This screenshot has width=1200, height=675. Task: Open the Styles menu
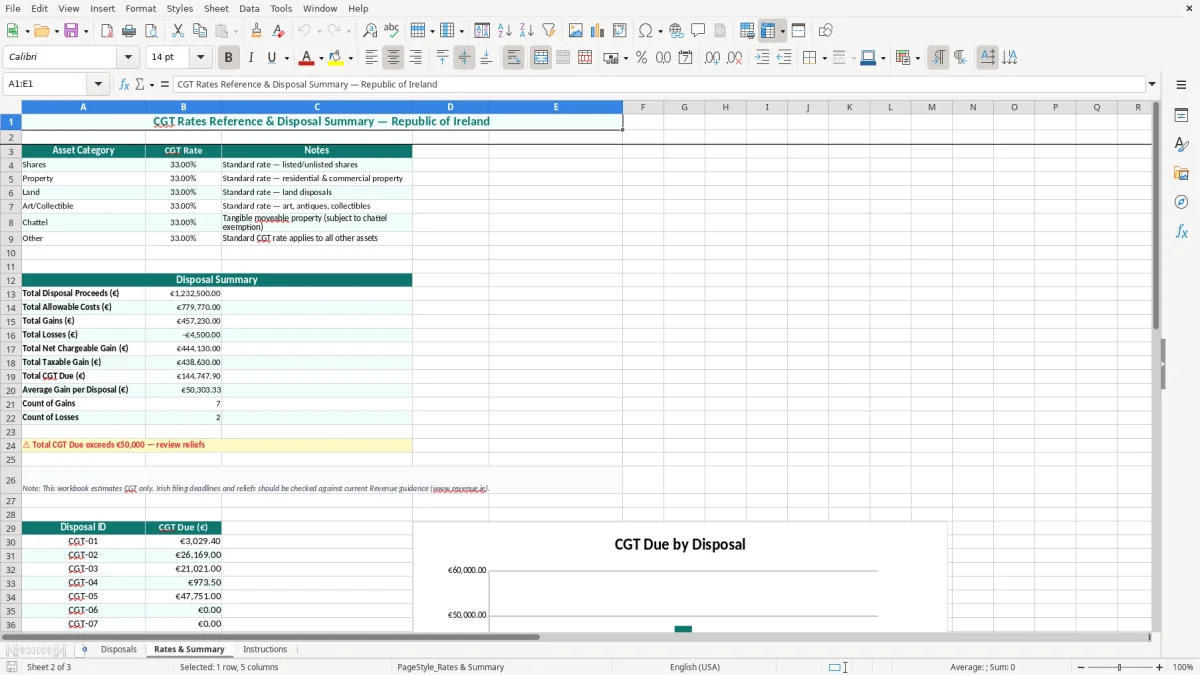click(x=180, y=8)
